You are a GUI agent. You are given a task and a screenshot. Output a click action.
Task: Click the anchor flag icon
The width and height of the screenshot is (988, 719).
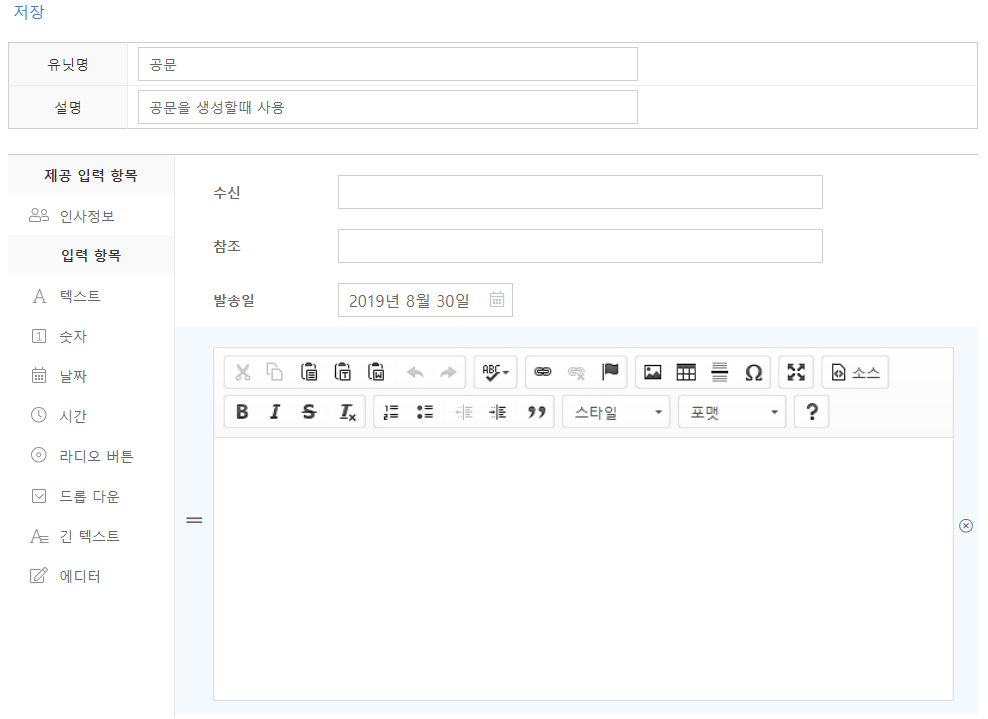point(610,372)
